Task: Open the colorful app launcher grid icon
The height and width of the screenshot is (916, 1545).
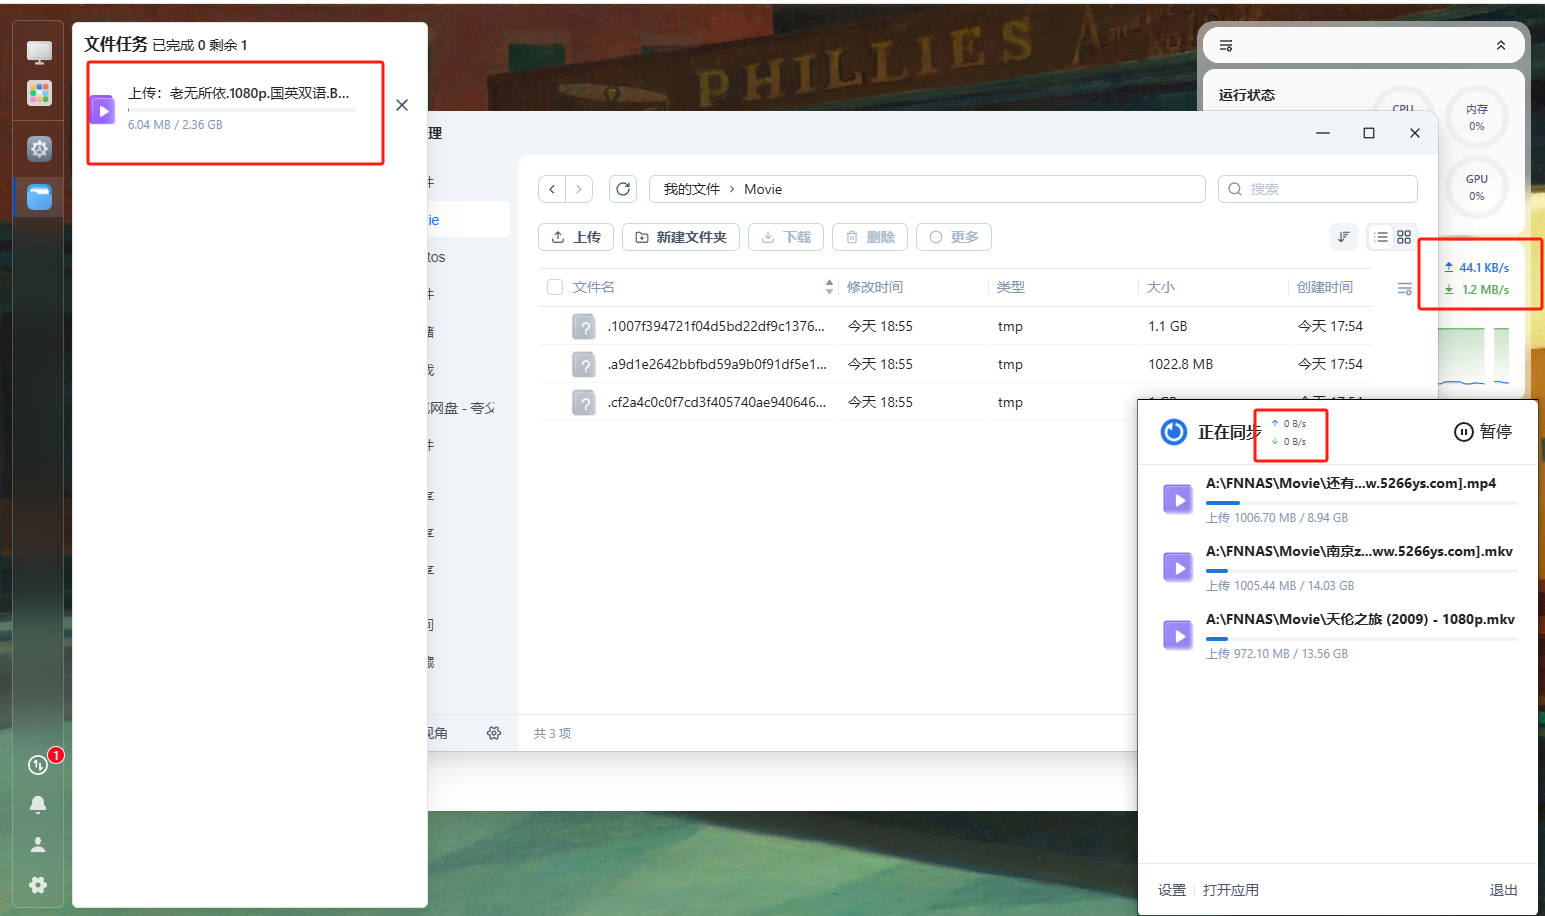Action: pos(39,93)
